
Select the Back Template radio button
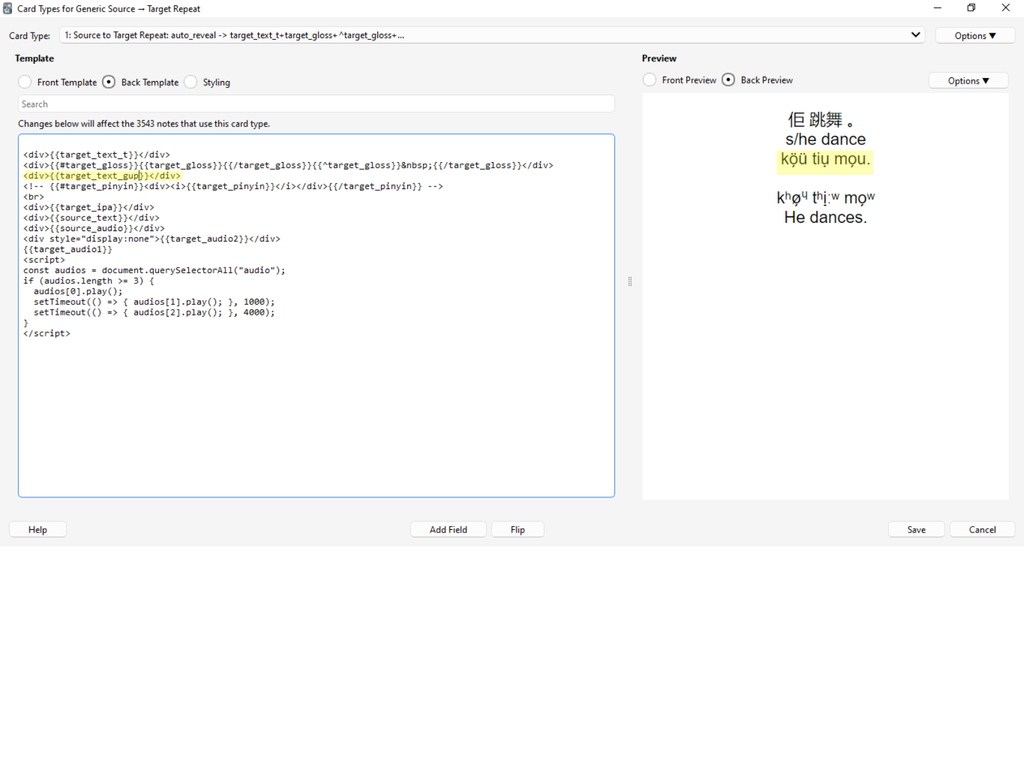(109, 82)
